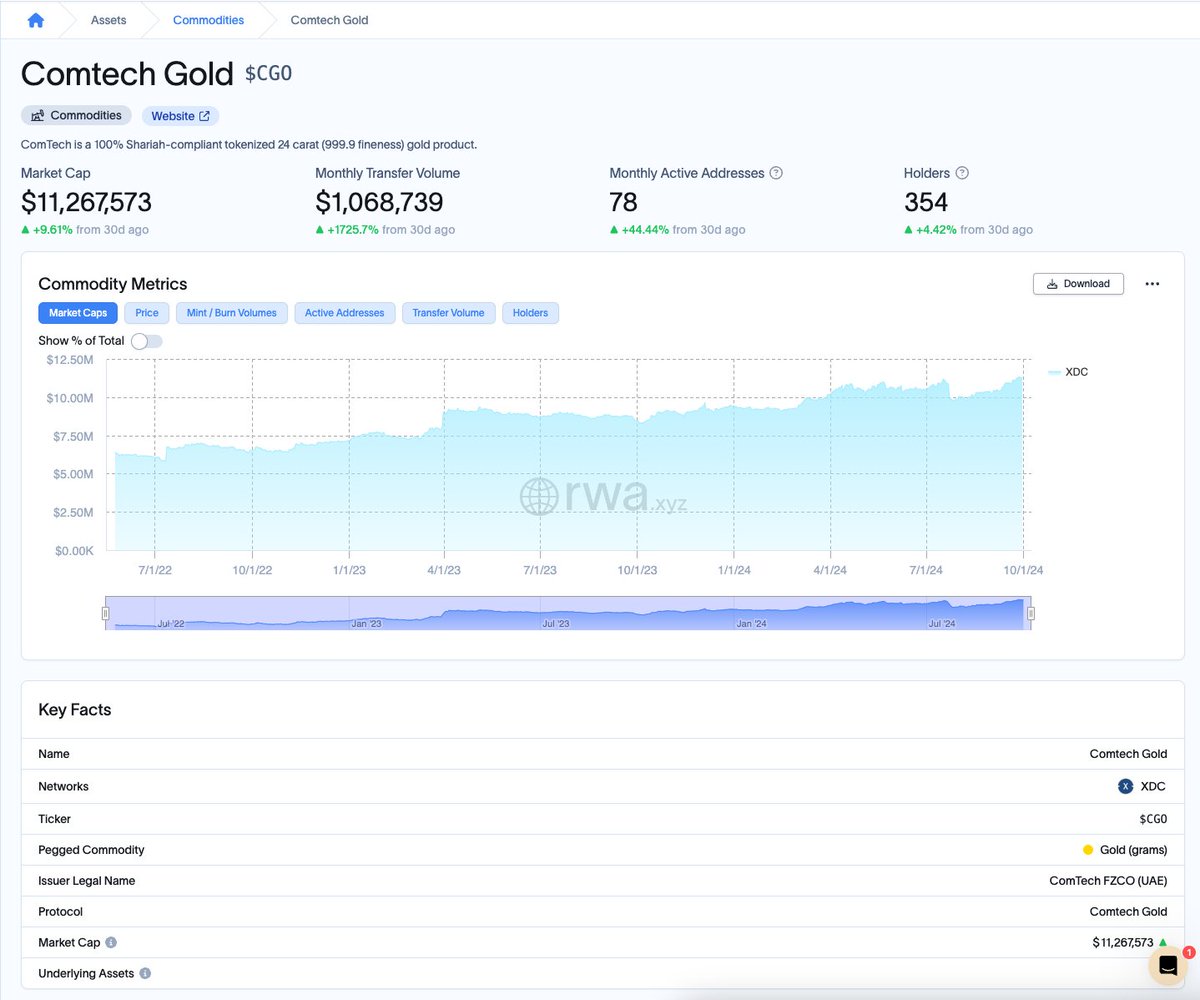The width and height of the screenshot is (1200, 1000).
Task: Show Holders help tooltip icon
Action: pos(962,173)
